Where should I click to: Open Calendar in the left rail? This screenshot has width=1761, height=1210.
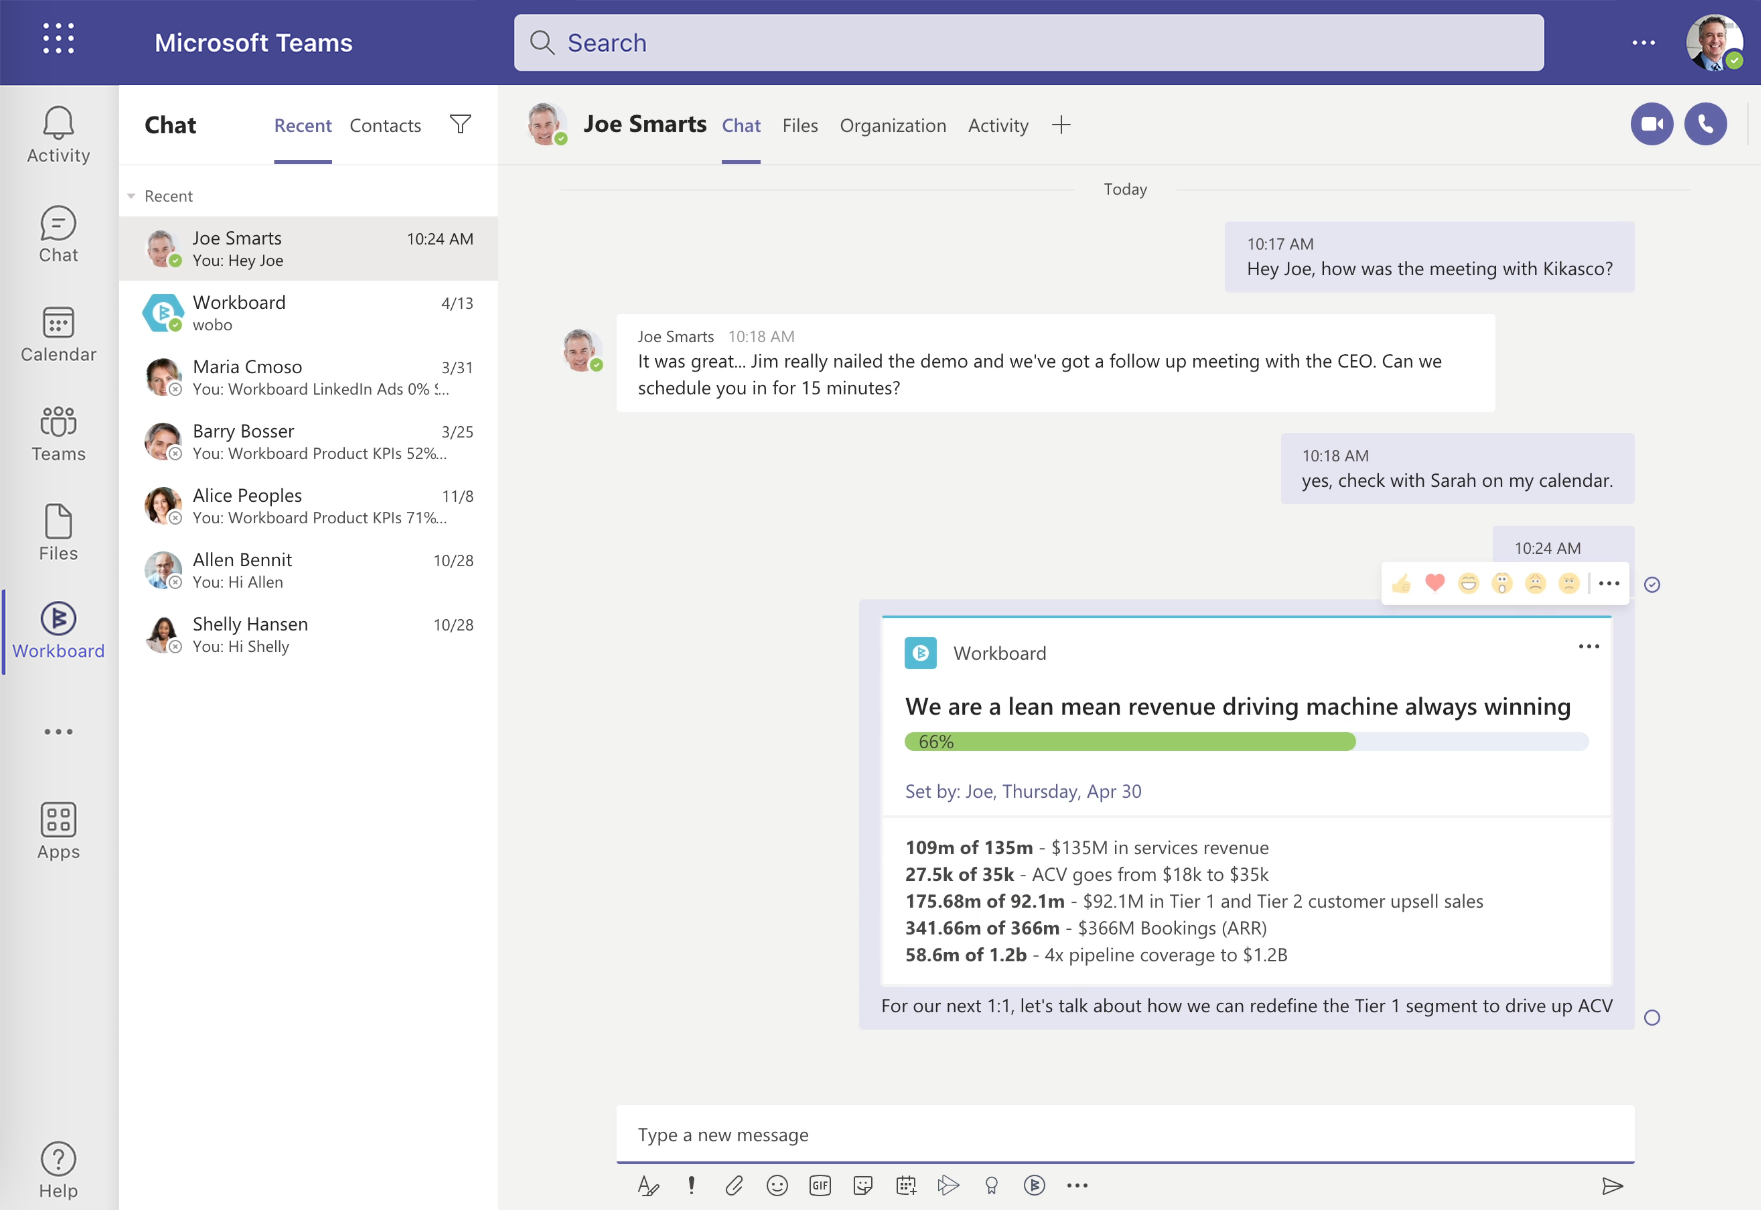pos(58,334)
